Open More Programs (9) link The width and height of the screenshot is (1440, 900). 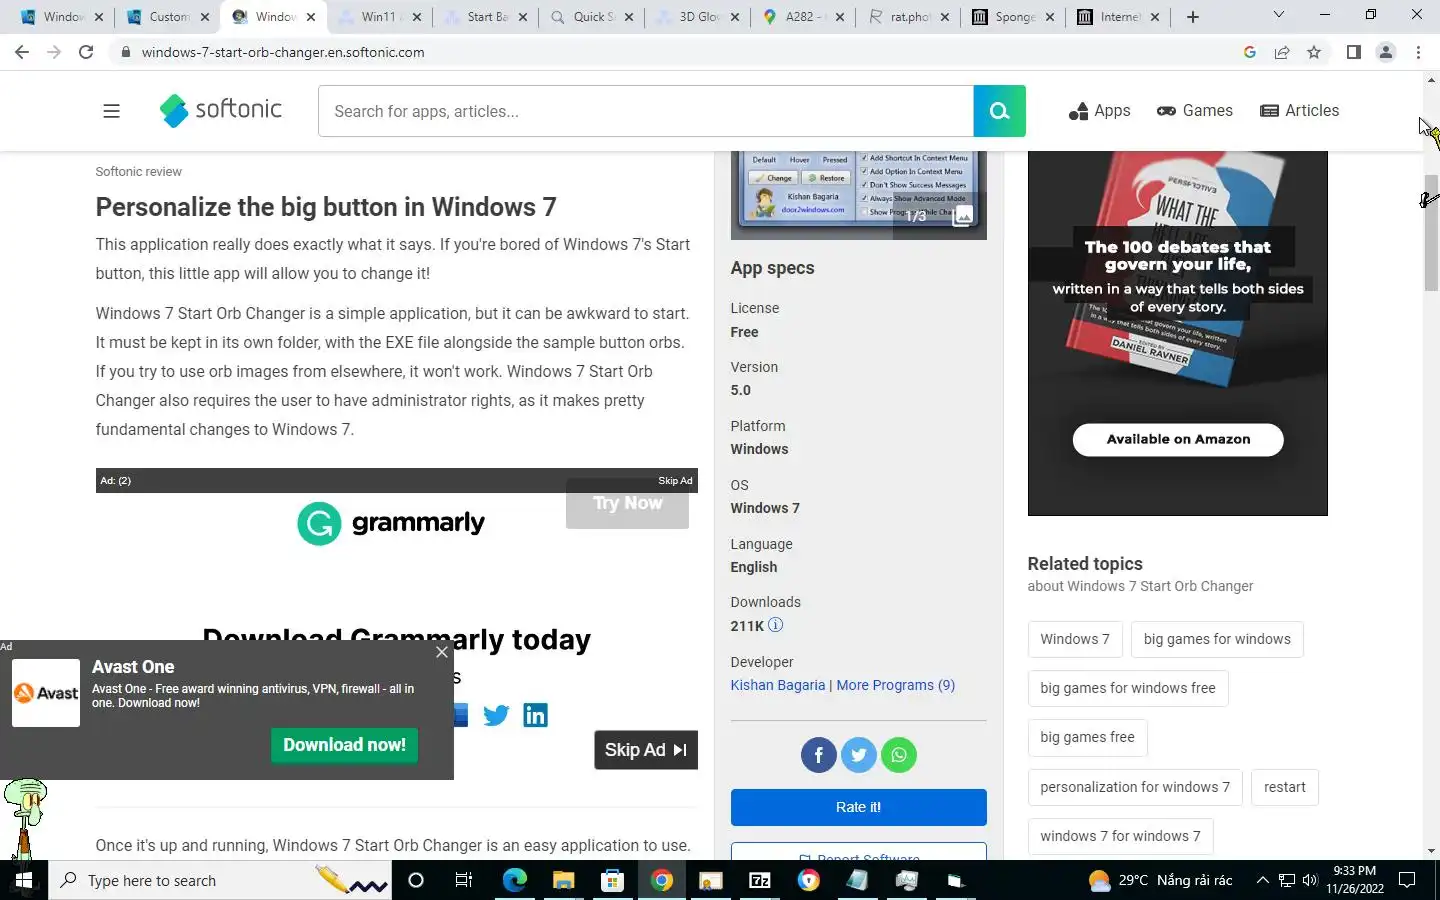[895, 685]
